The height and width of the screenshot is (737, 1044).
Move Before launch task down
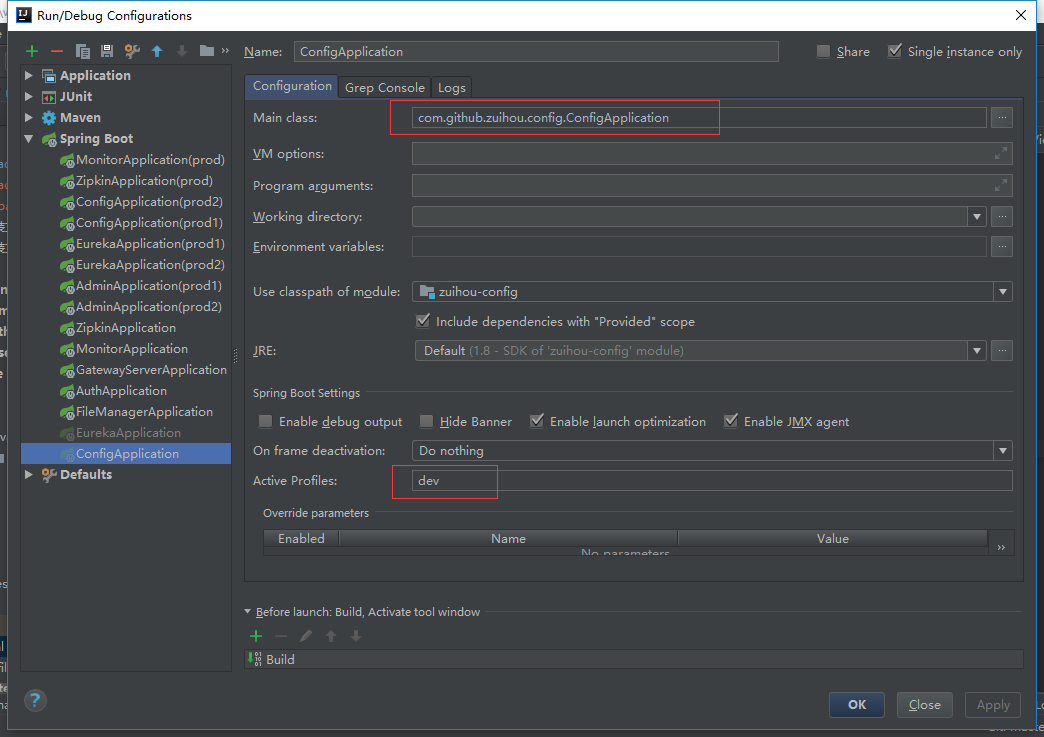pyautogui.click(x=356, y=636)
